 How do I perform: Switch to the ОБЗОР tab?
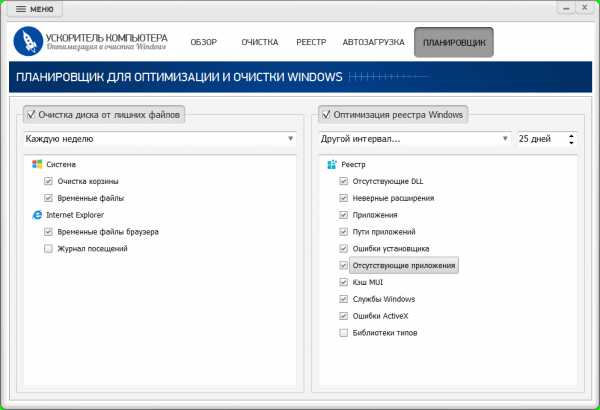pyautogui.click(x=204, y=42)
